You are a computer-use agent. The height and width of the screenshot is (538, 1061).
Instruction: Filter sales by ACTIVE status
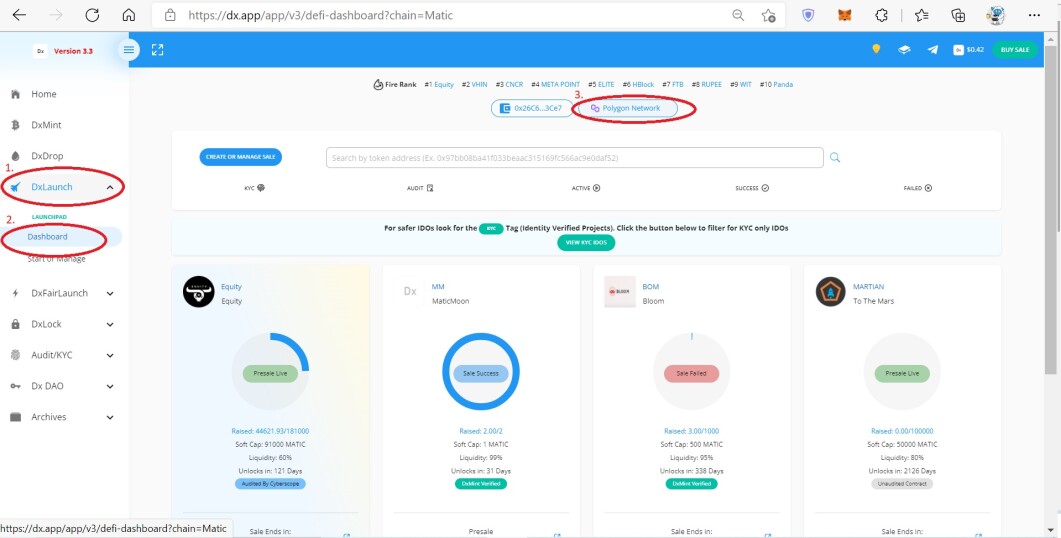(x=586, y=188)
